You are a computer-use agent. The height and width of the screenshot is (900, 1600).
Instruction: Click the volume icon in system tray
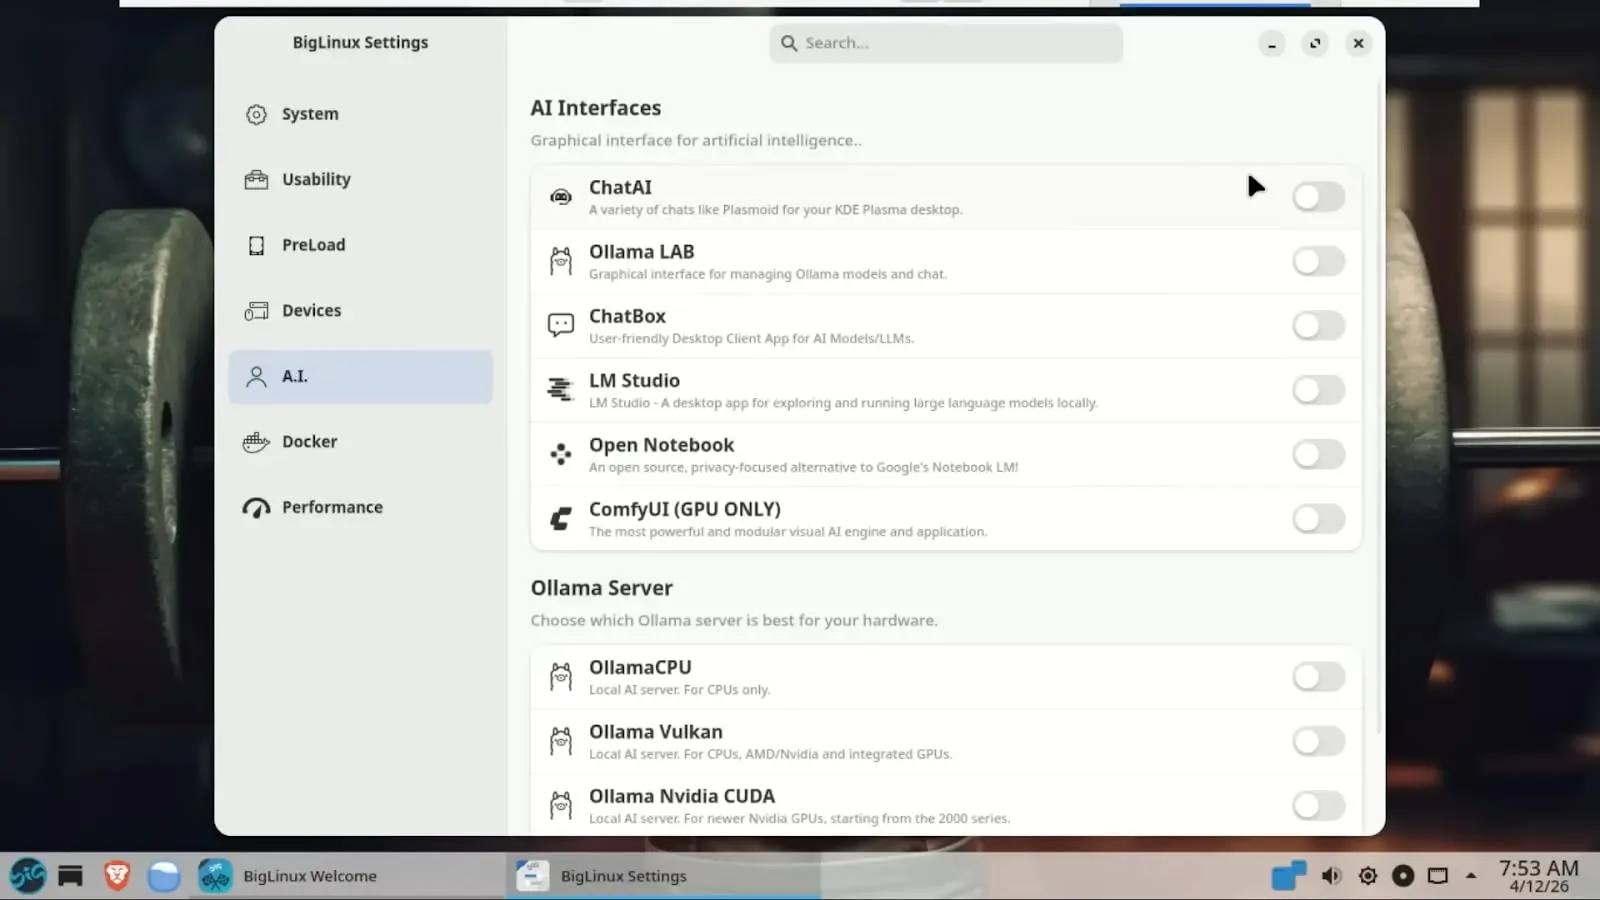point(1331,877)
